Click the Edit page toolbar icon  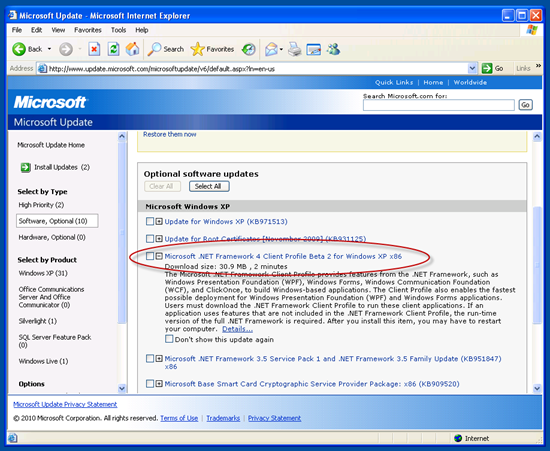(314, 49)
